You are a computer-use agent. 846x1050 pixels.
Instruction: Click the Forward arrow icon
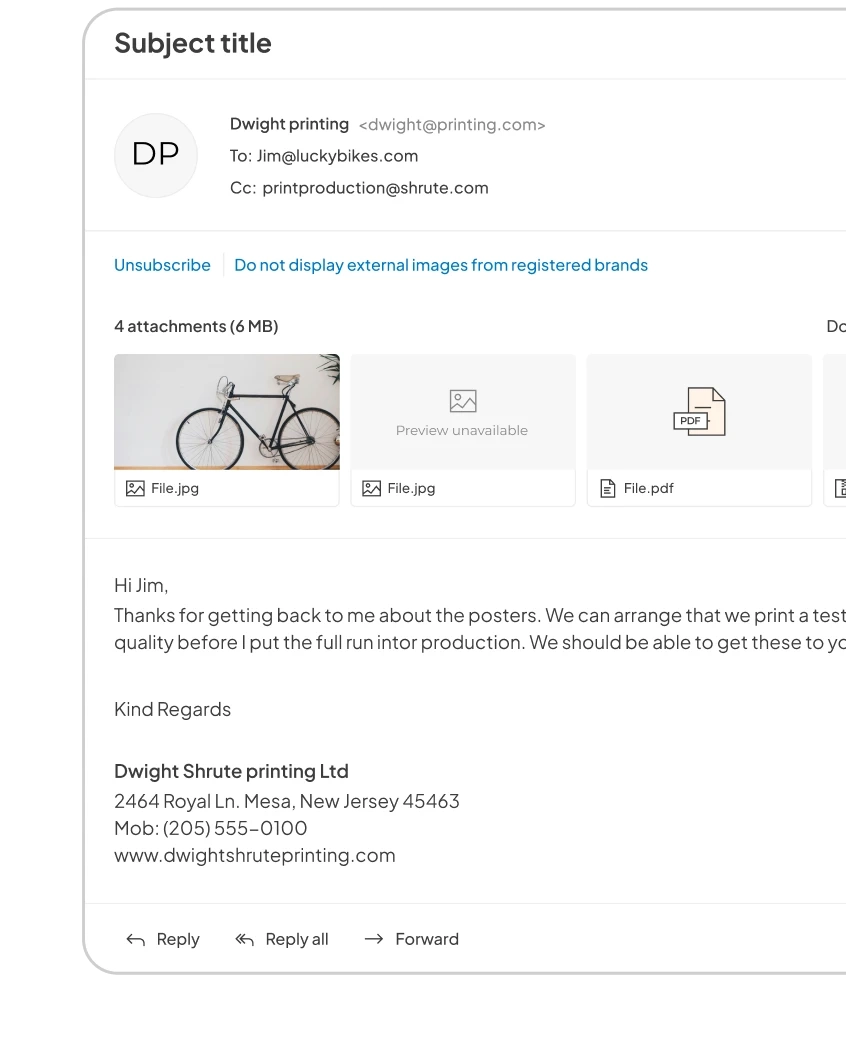pyautogui.click(x=374, y=939)
